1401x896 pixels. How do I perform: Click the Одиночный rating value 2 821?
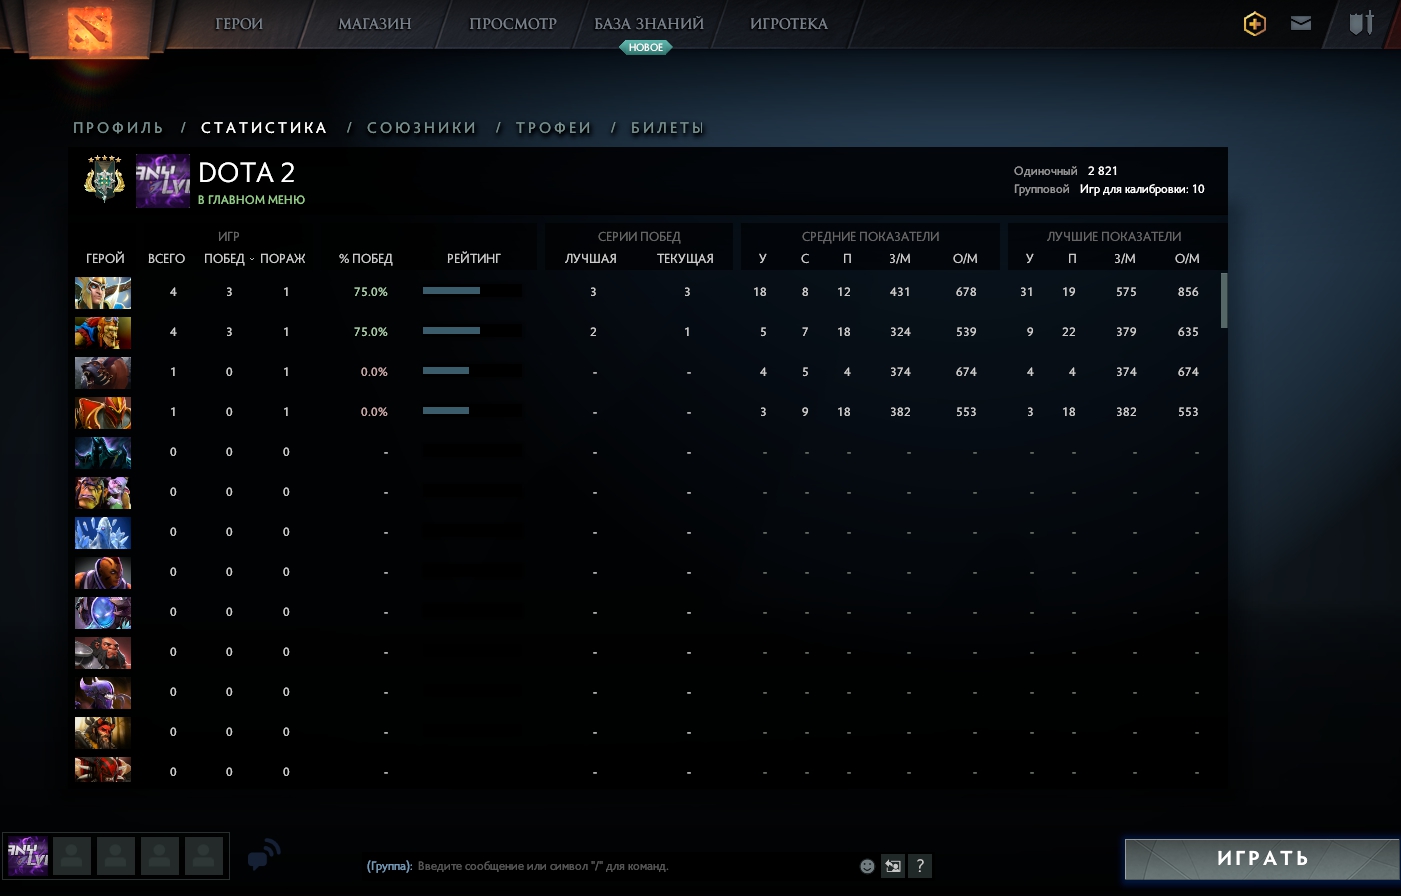(x=1103, y=171)
